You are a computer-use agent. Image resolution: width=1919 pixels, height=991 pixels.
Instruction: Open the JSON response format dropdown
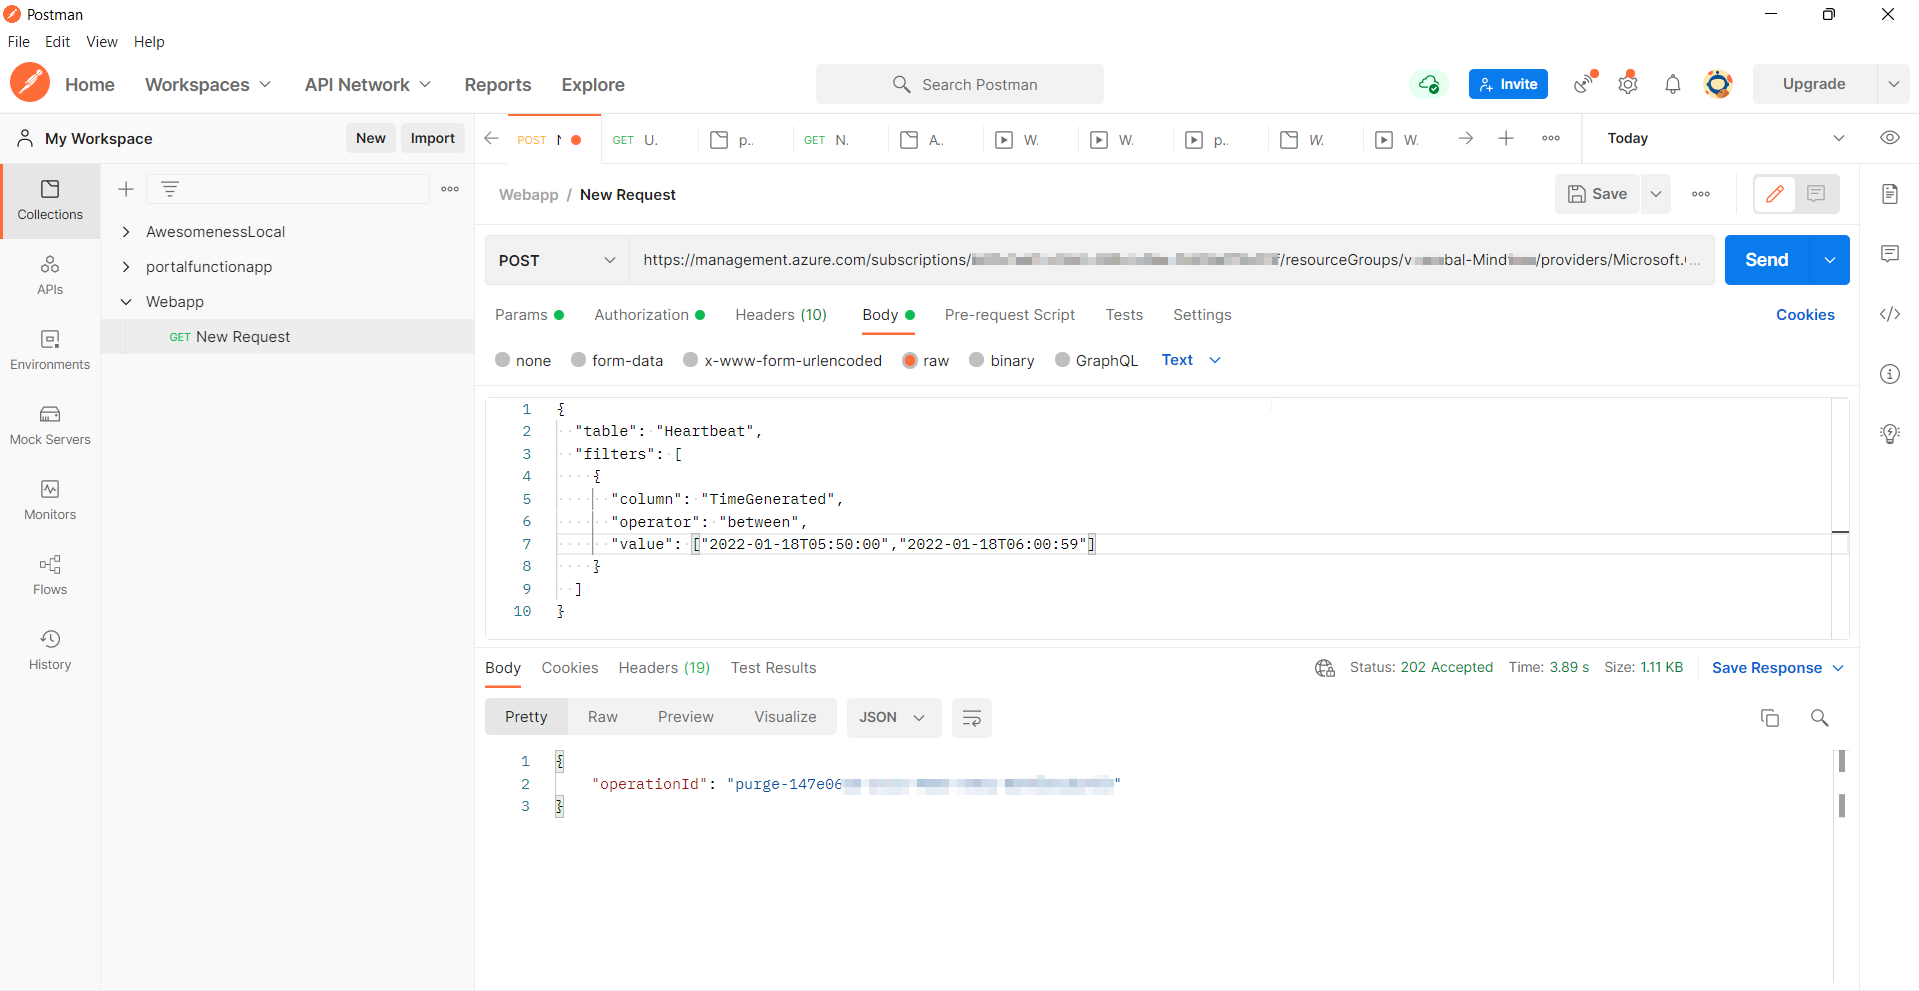(894, 718)
